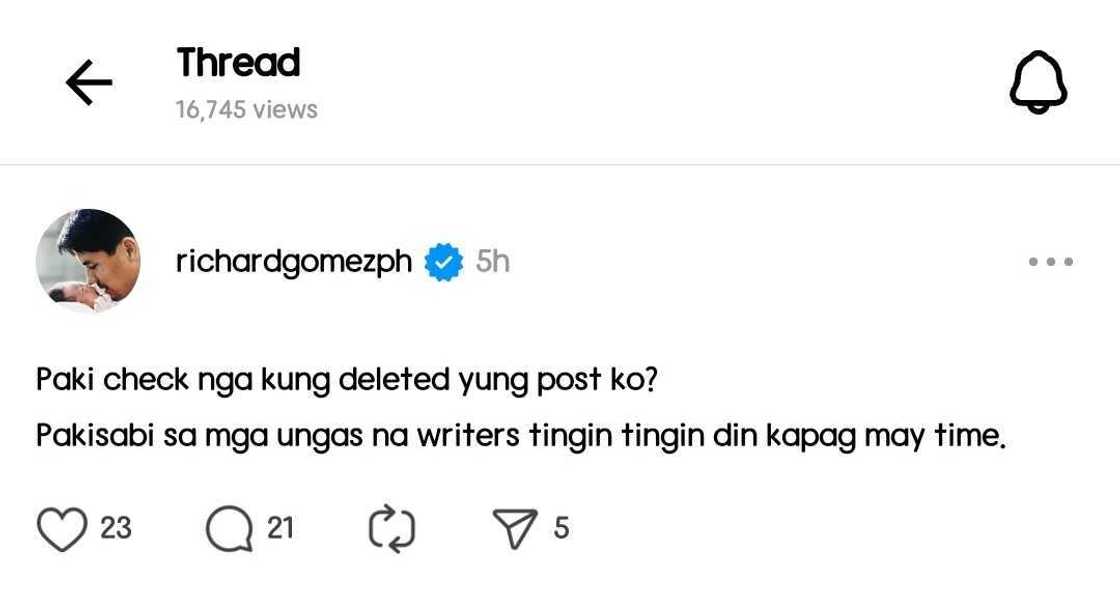The image size is (1120, 593).
Task: Share the post with paper plane icon
Action: pyautogui.click(x=514, y=529)
